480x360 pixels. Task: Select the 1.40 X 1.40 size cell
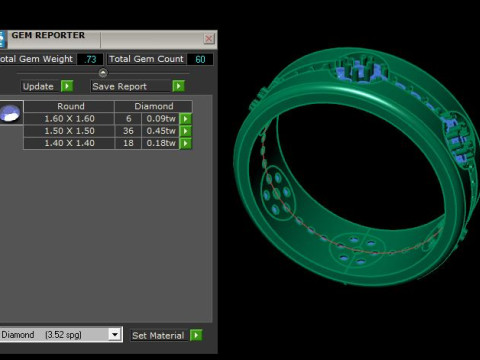click(x=69, y=143)
